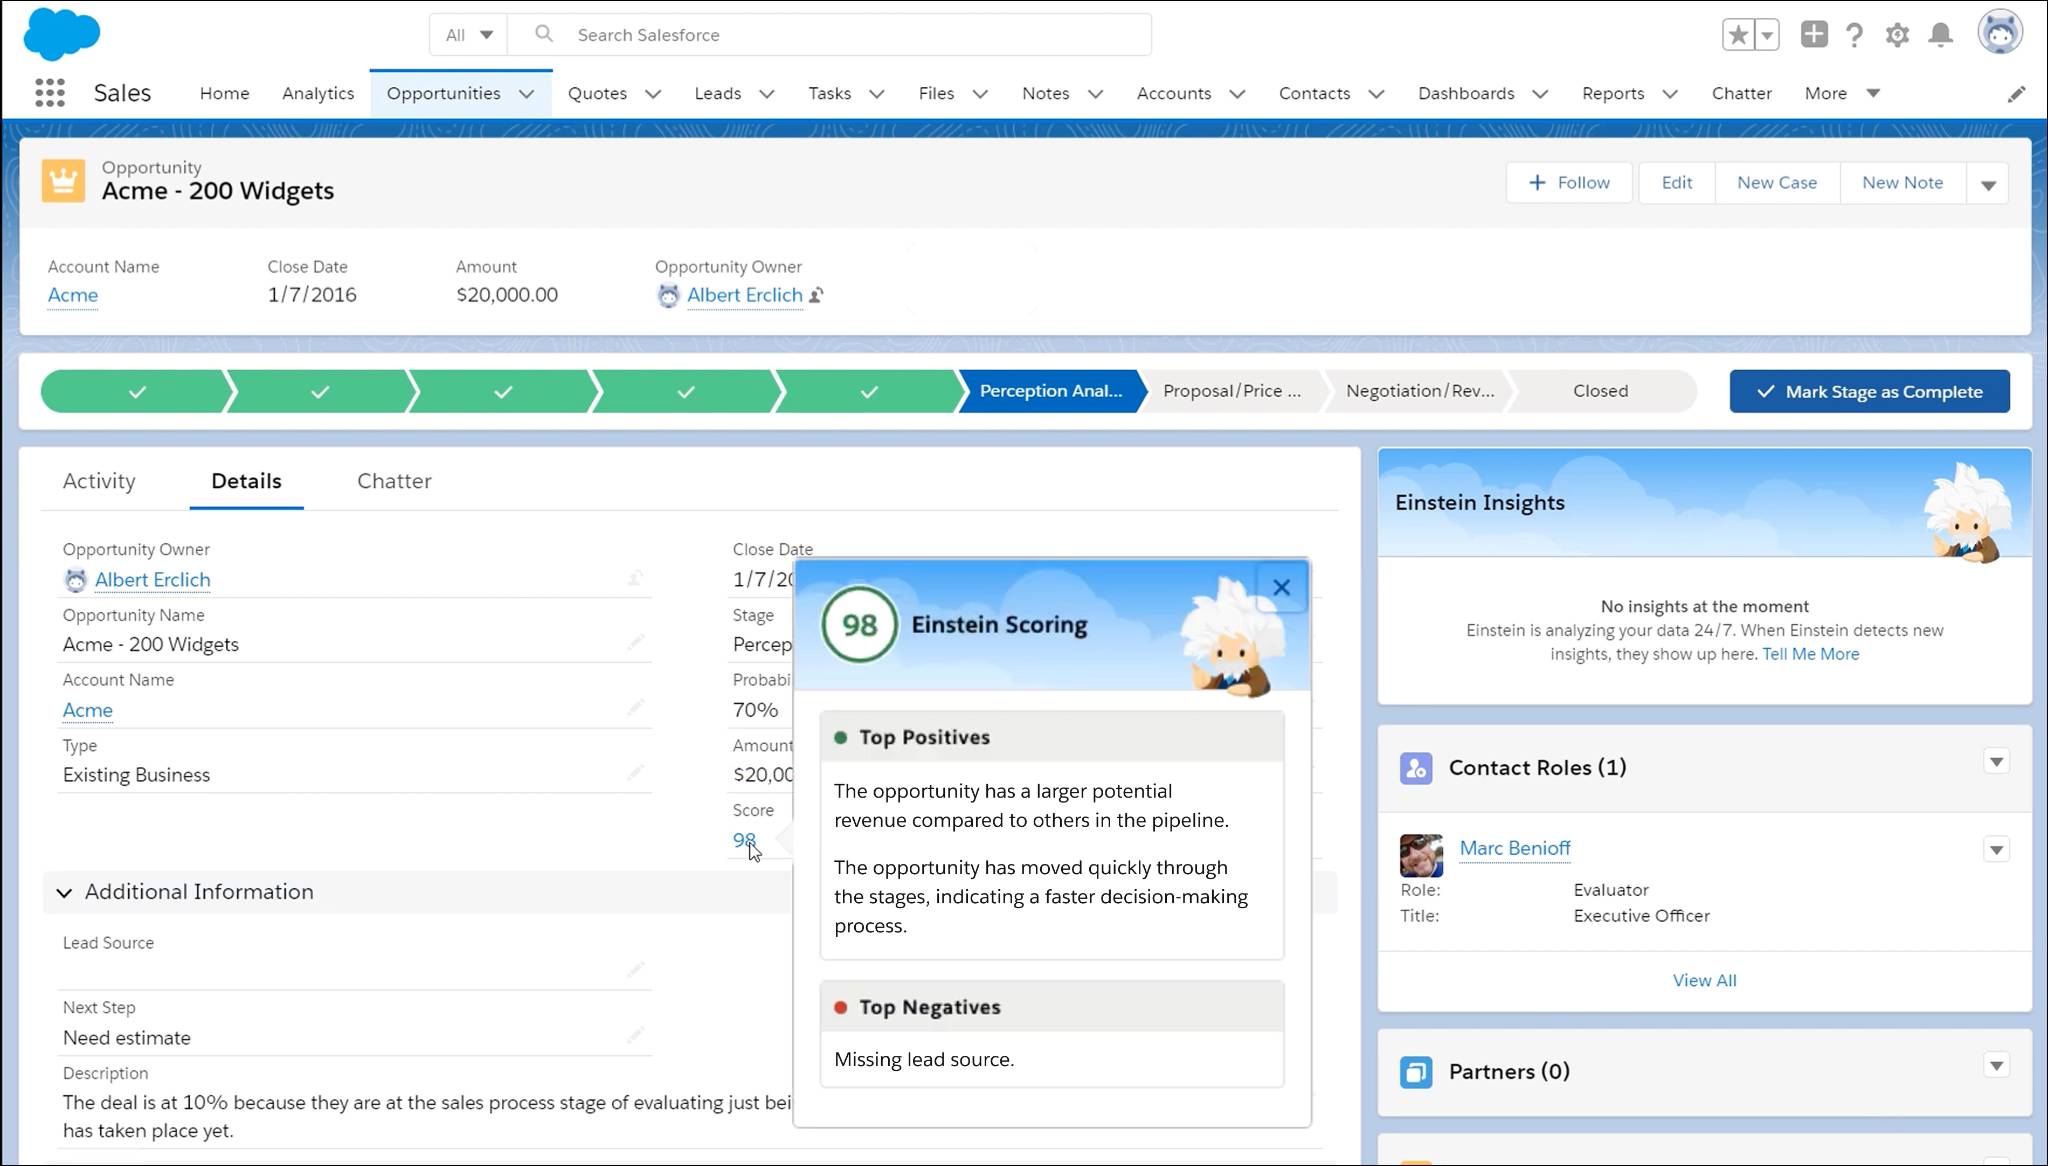2048x1166 pixels.
Task: Edit Lead Source pencil icon
Action: tap(635, 969)
